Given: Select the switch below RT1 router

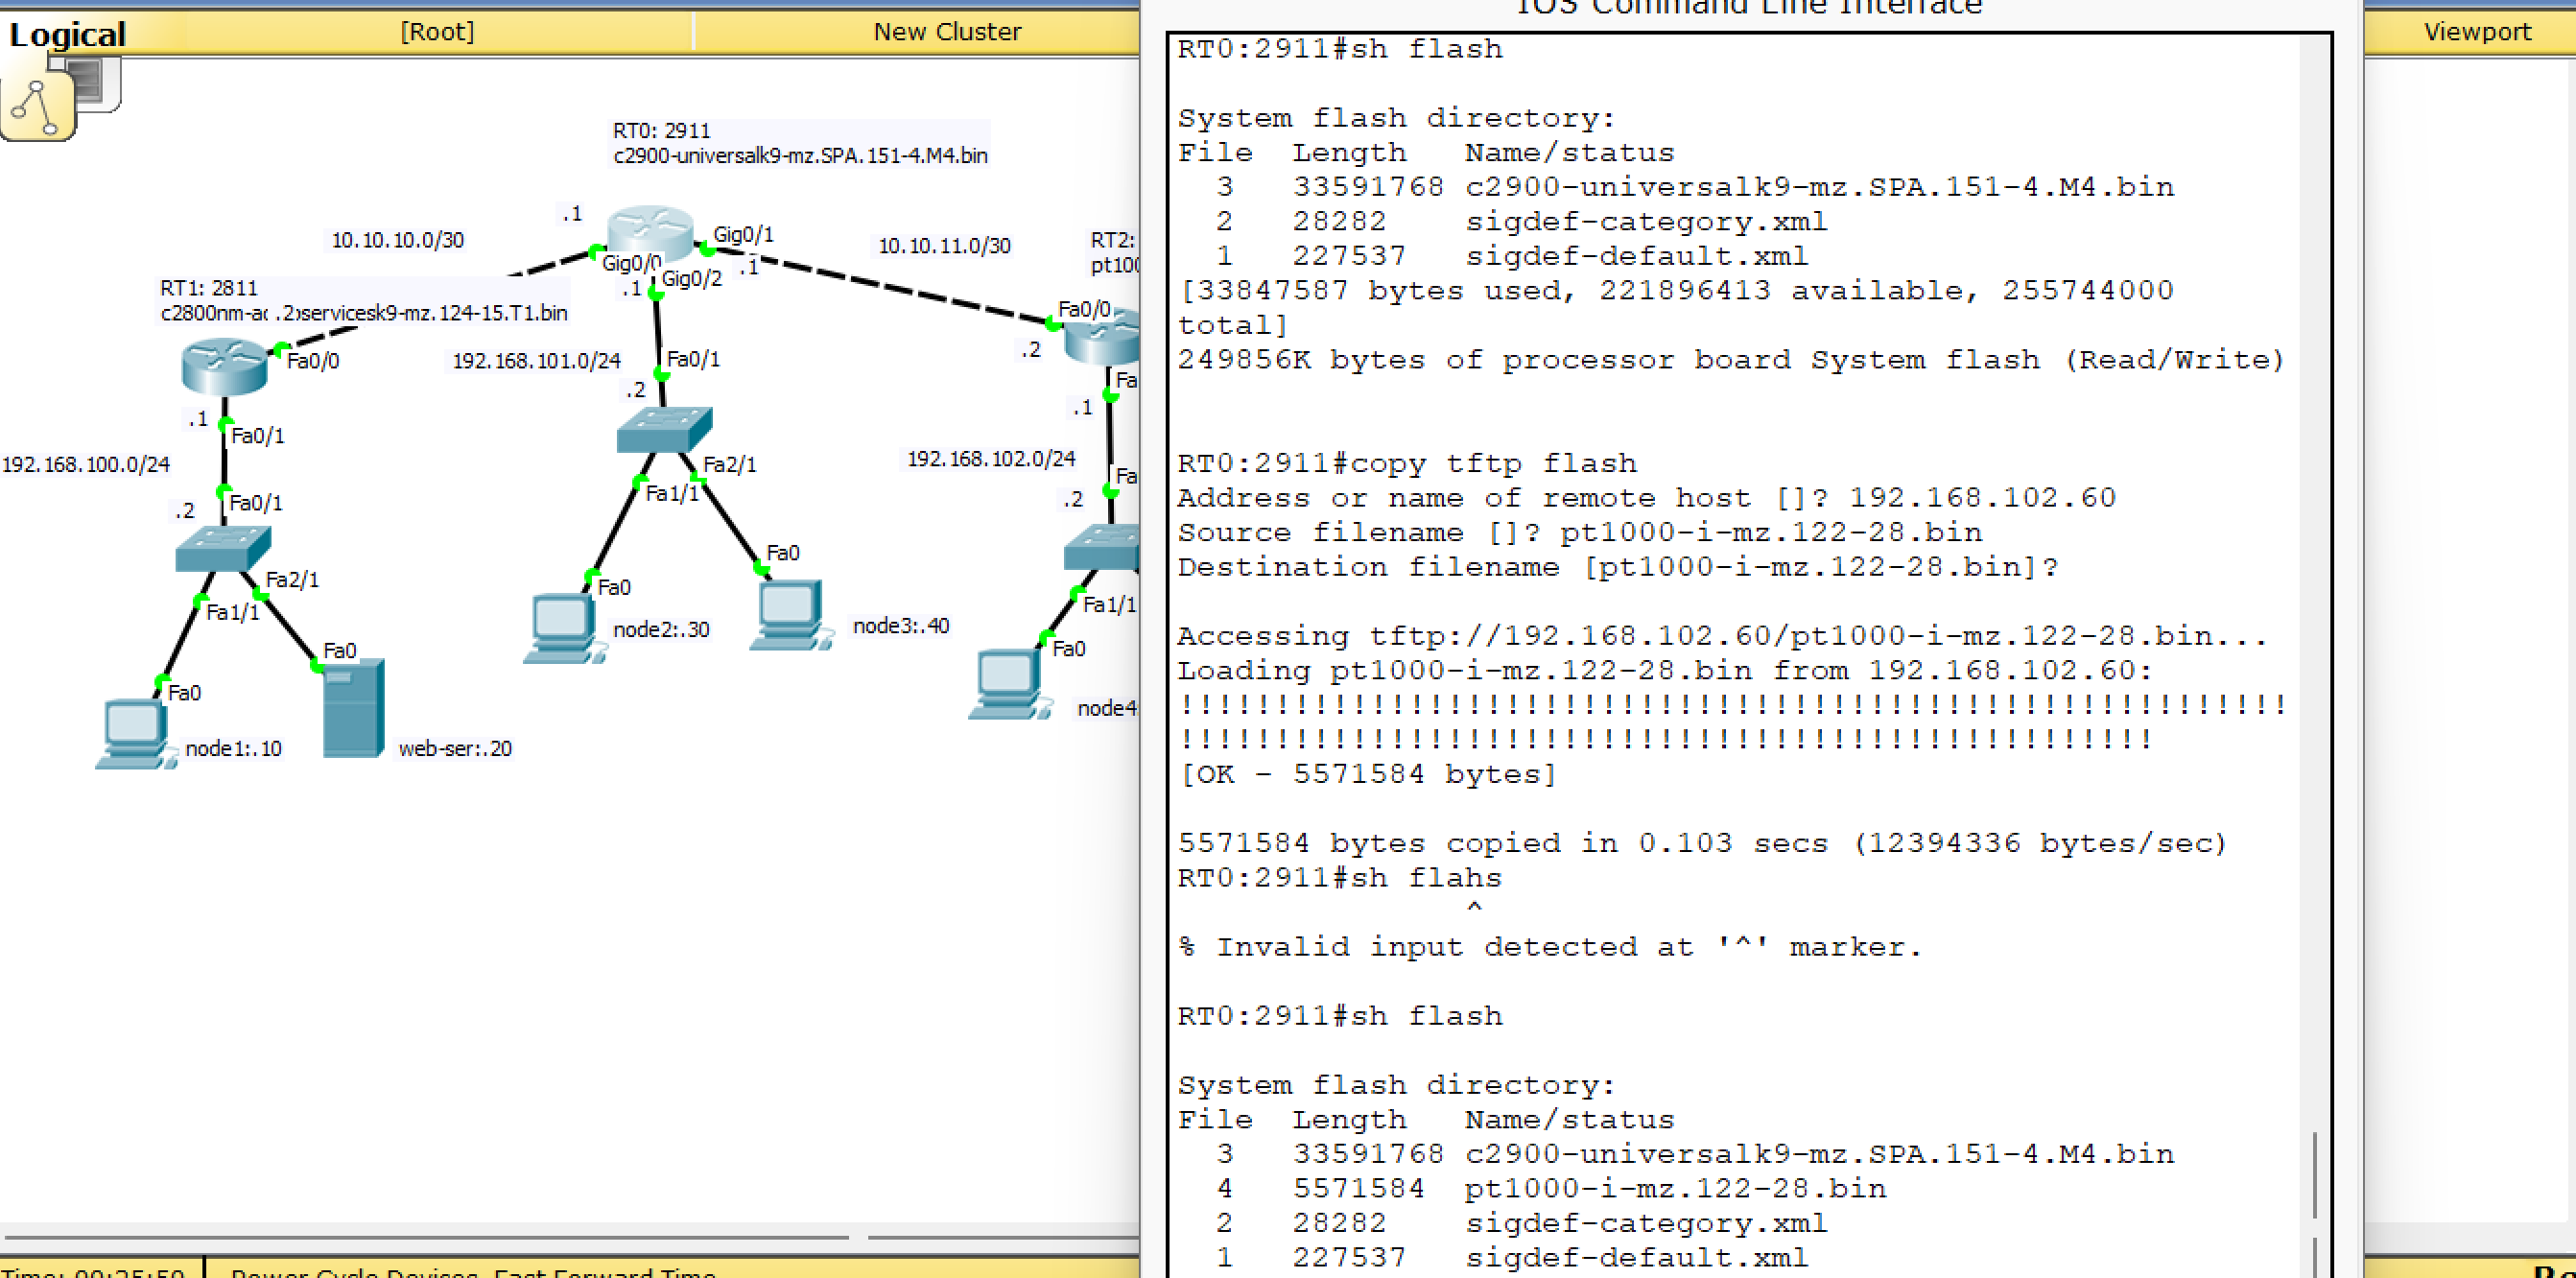Looking at the screenshot, I should point(222,549).
